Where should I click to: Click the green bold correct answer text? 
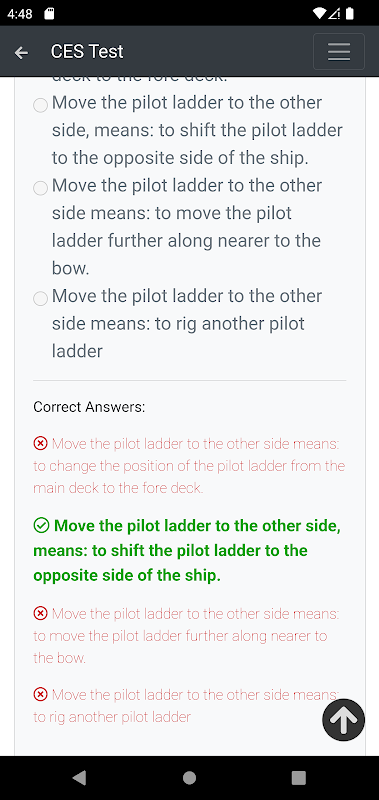click(x=187, y=551)
